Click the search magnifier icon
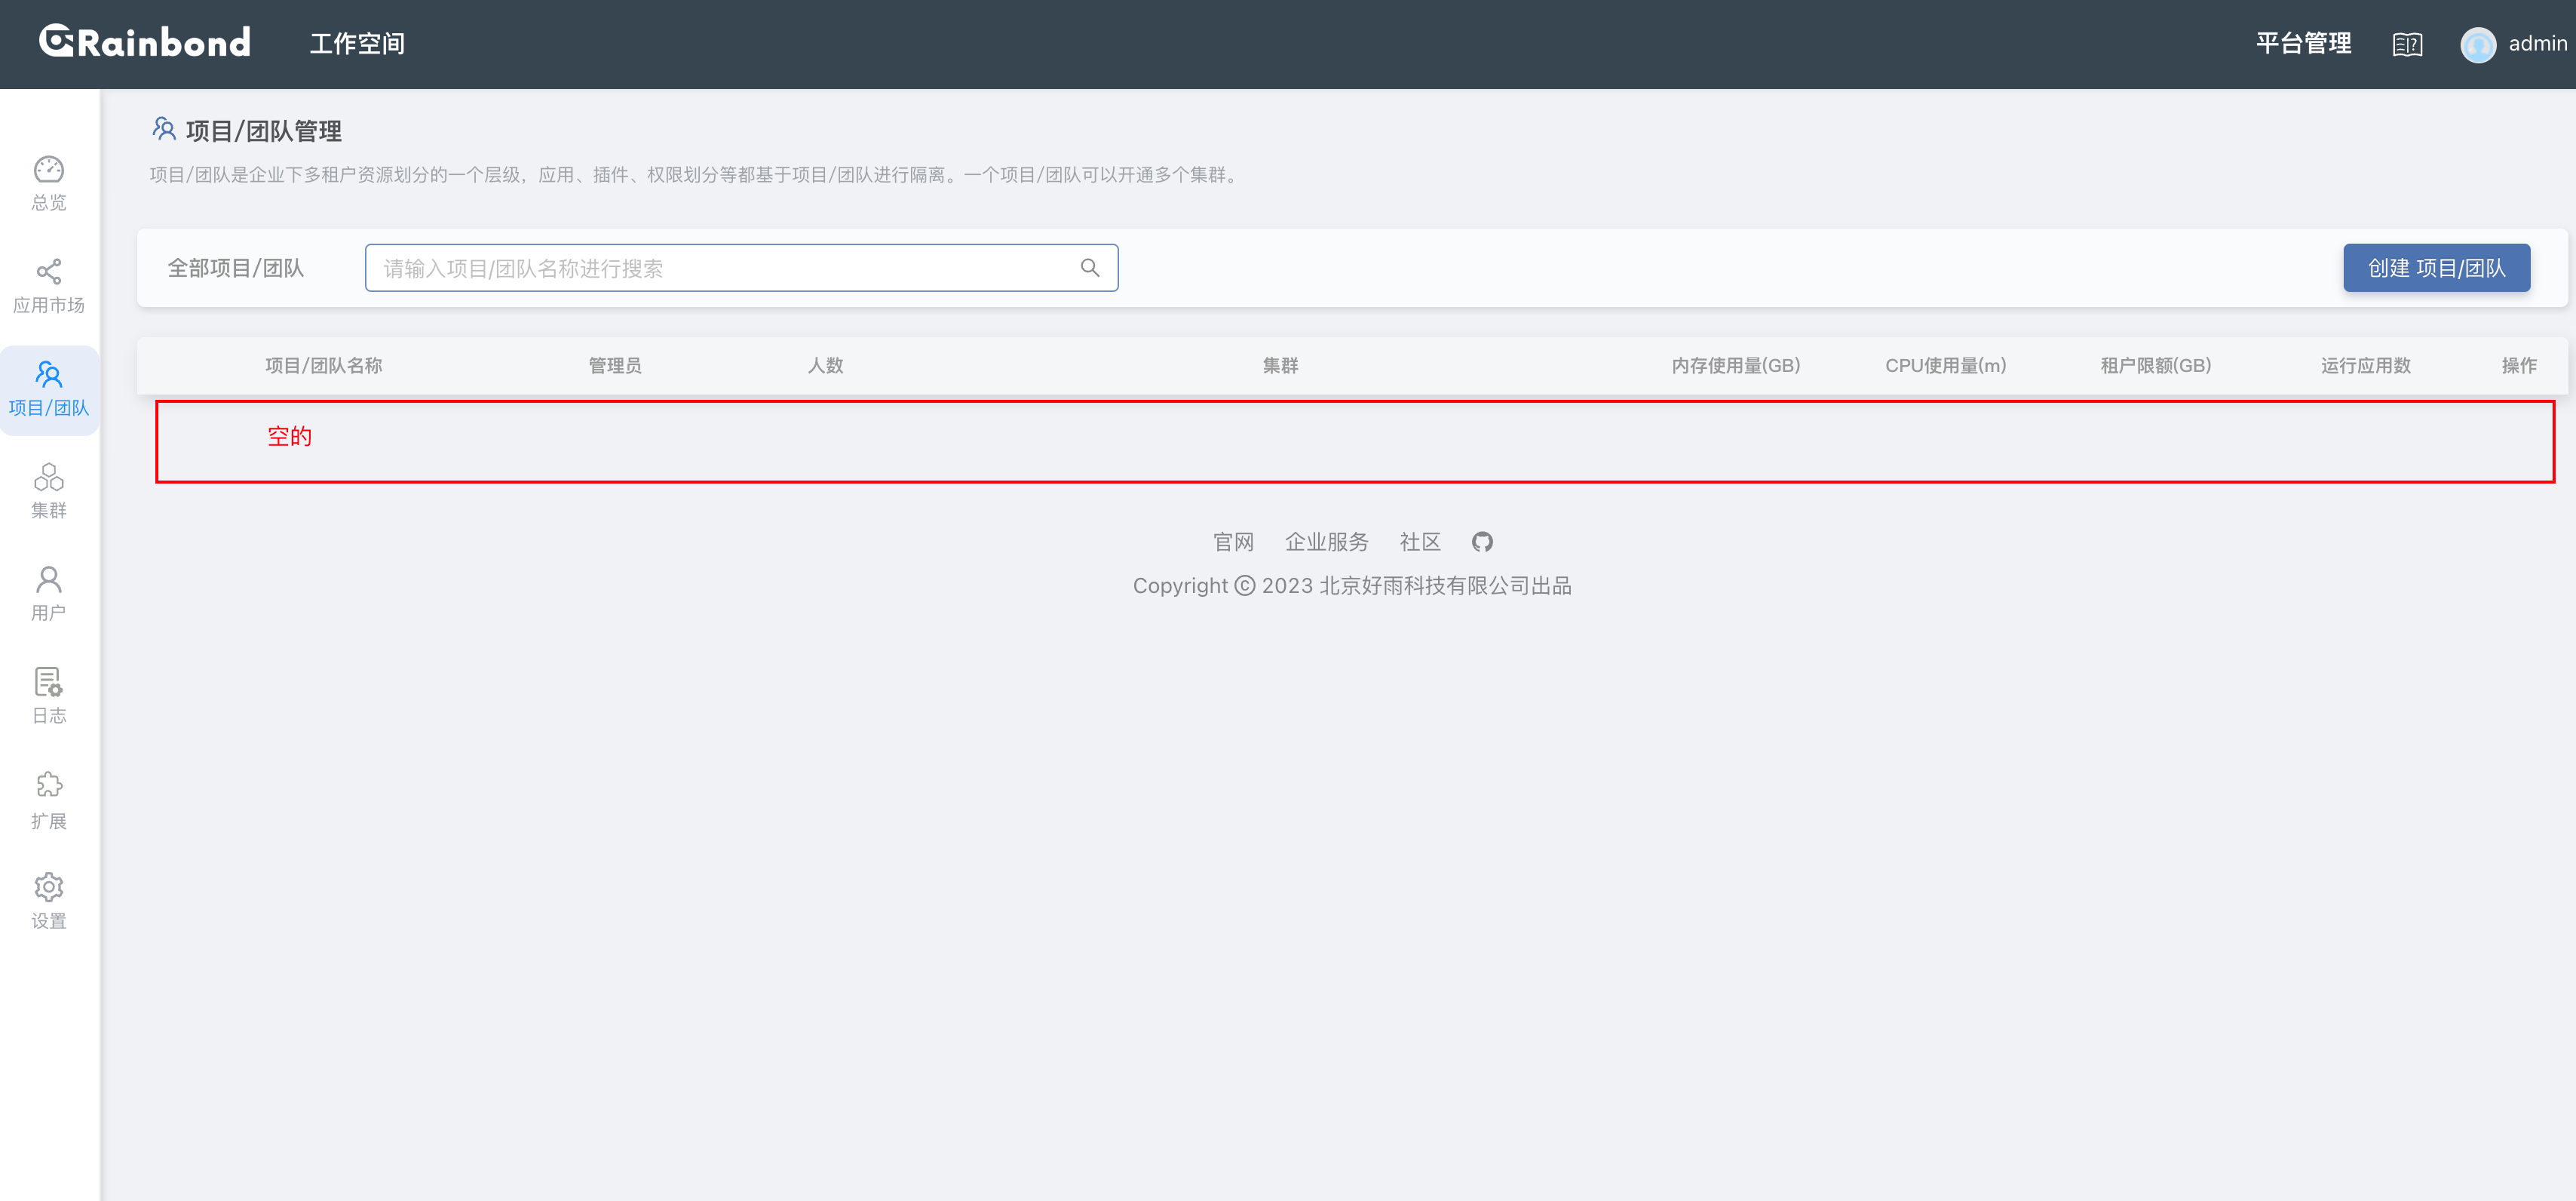The width and height of the screenshot is (2576, 1201). 1089,268
